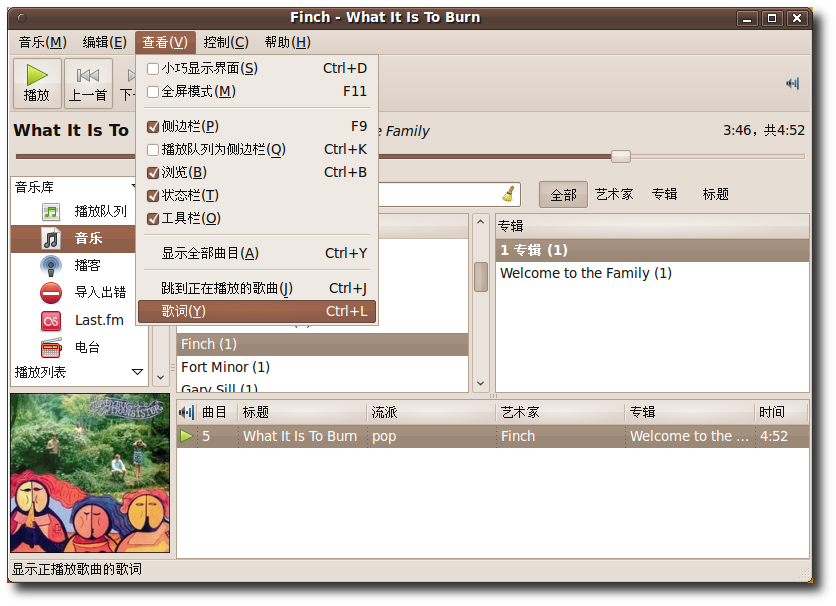Screen dimensions: 836x606
Task: Uncheck 侧边栏 sidebar option
Action: [153, 127]
